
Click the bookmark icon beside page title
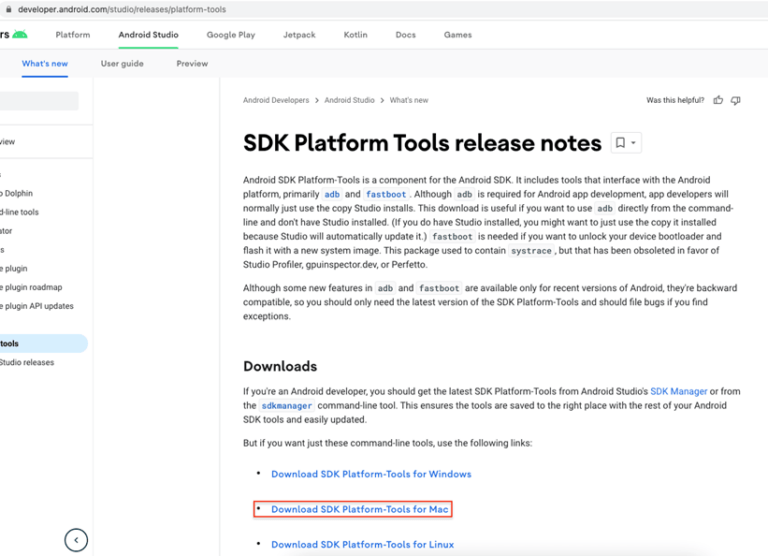(620, 143)
